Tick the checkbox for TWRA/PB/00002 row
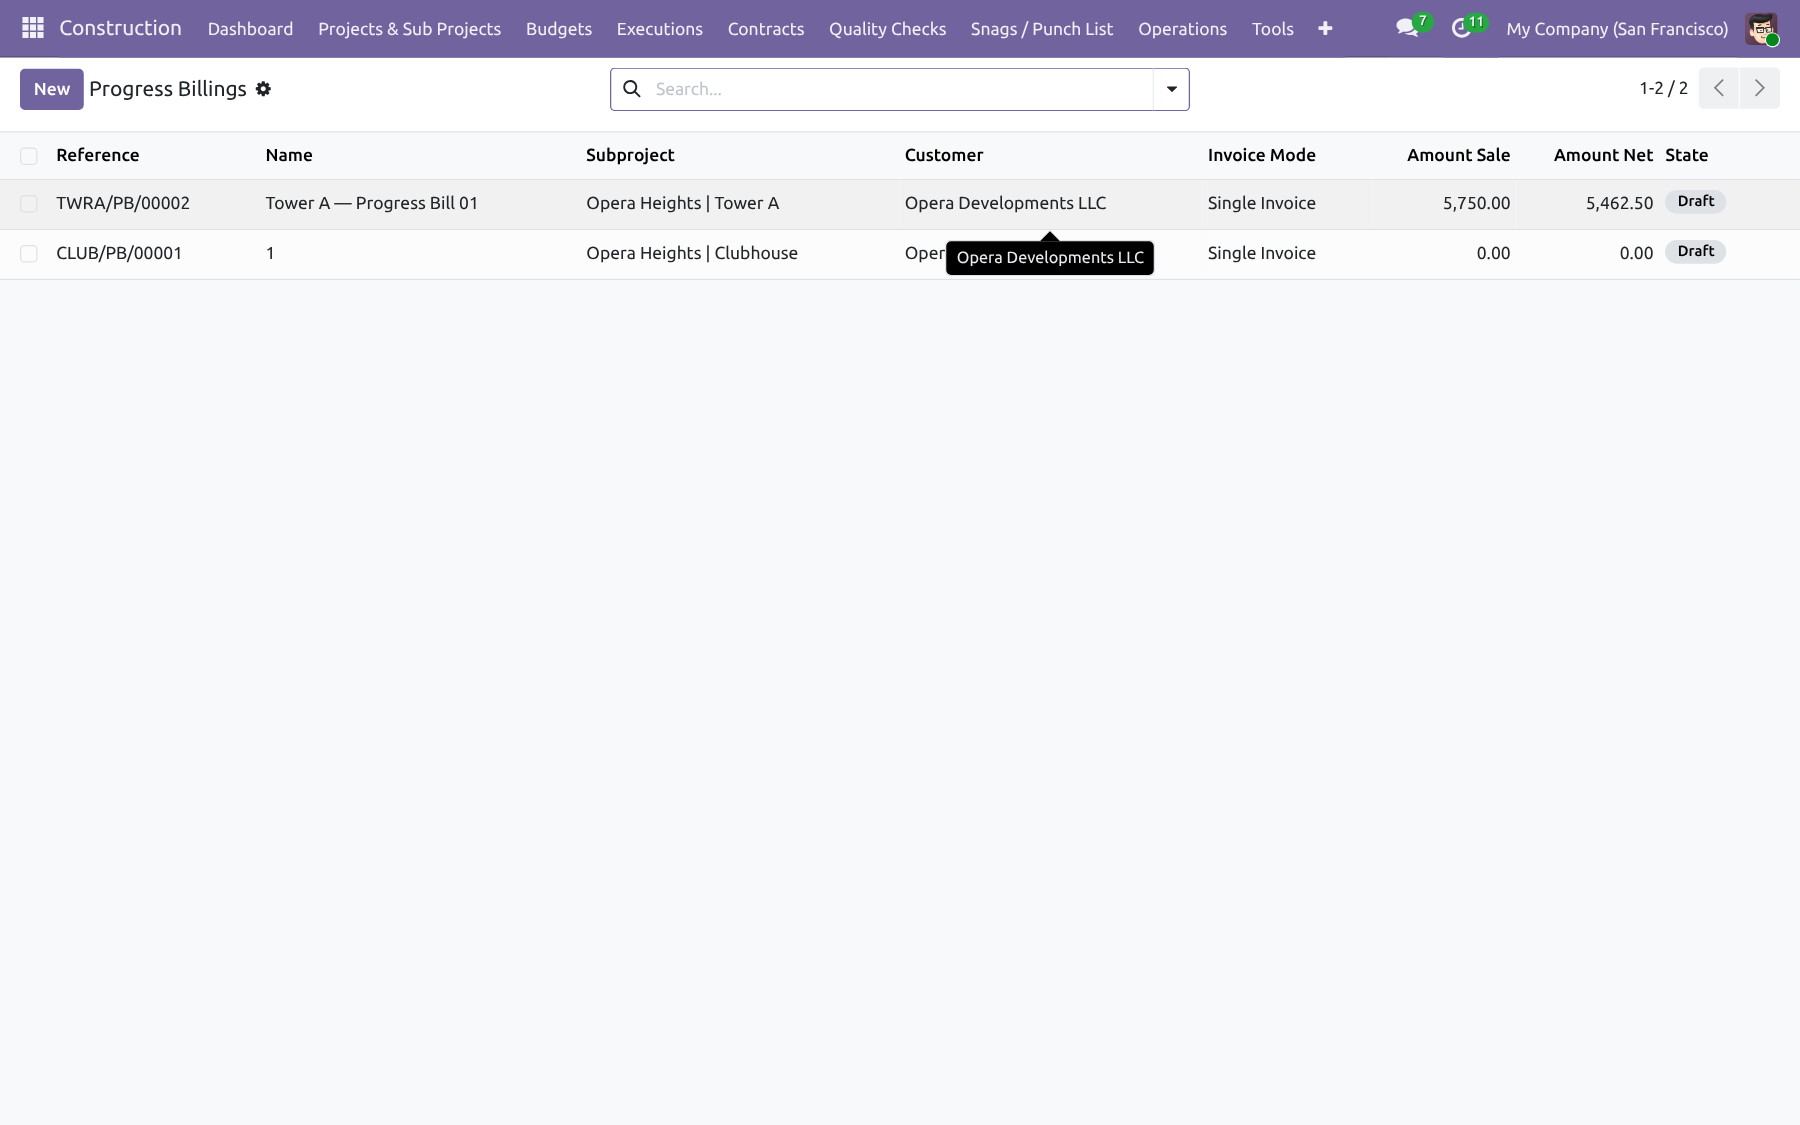 [x=29, y=204]
